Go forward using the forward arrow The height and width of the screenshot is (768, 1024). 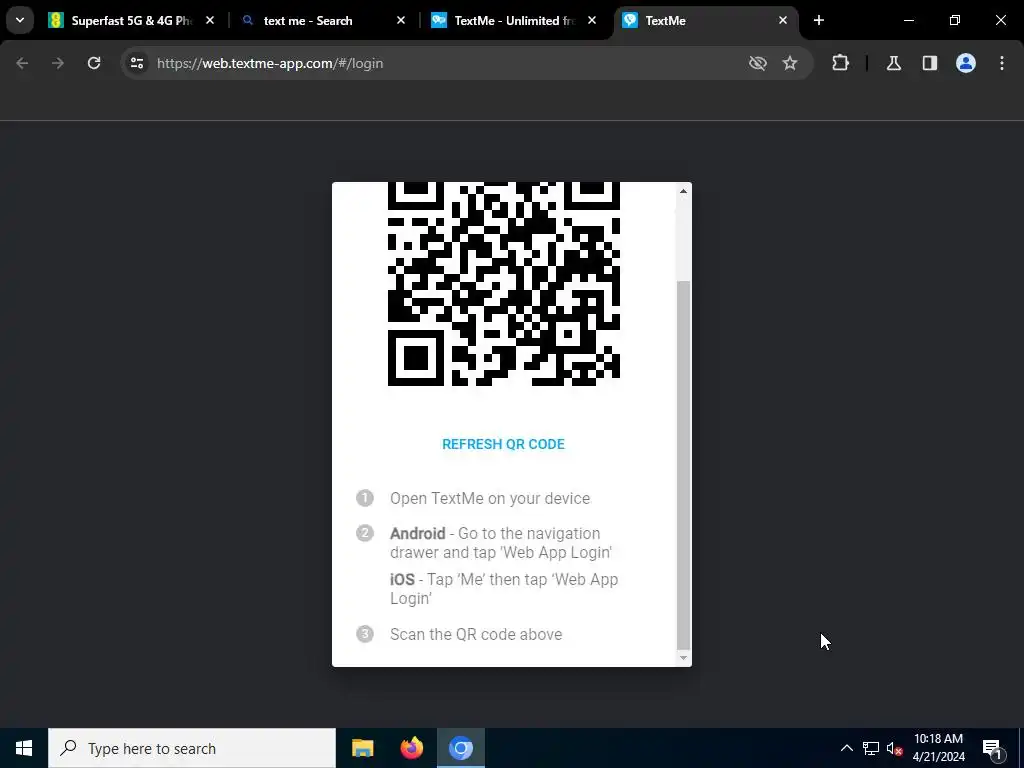(58, 63)
